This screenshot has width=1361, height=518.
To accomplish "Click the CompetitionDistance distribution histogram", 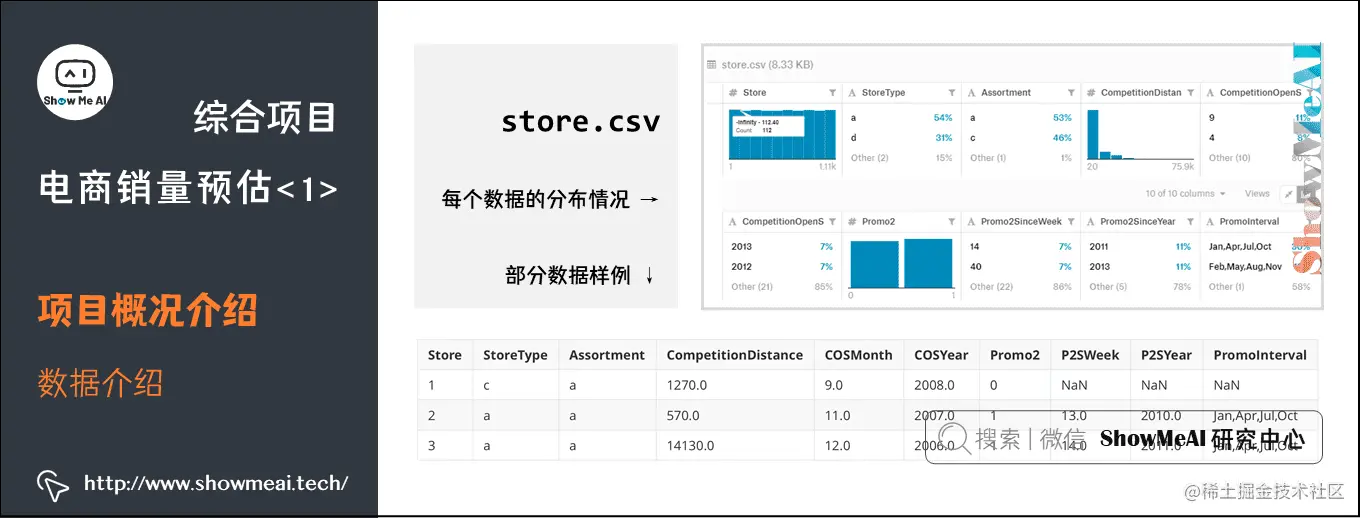I will coord(1140,134).
